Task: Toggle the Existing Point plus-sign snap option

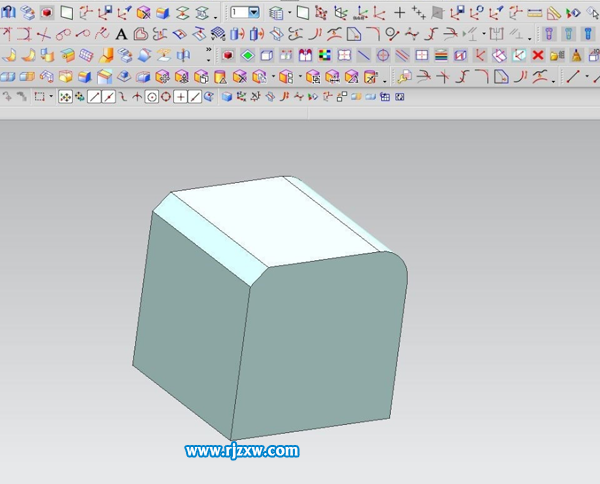Action: (180, 97)
